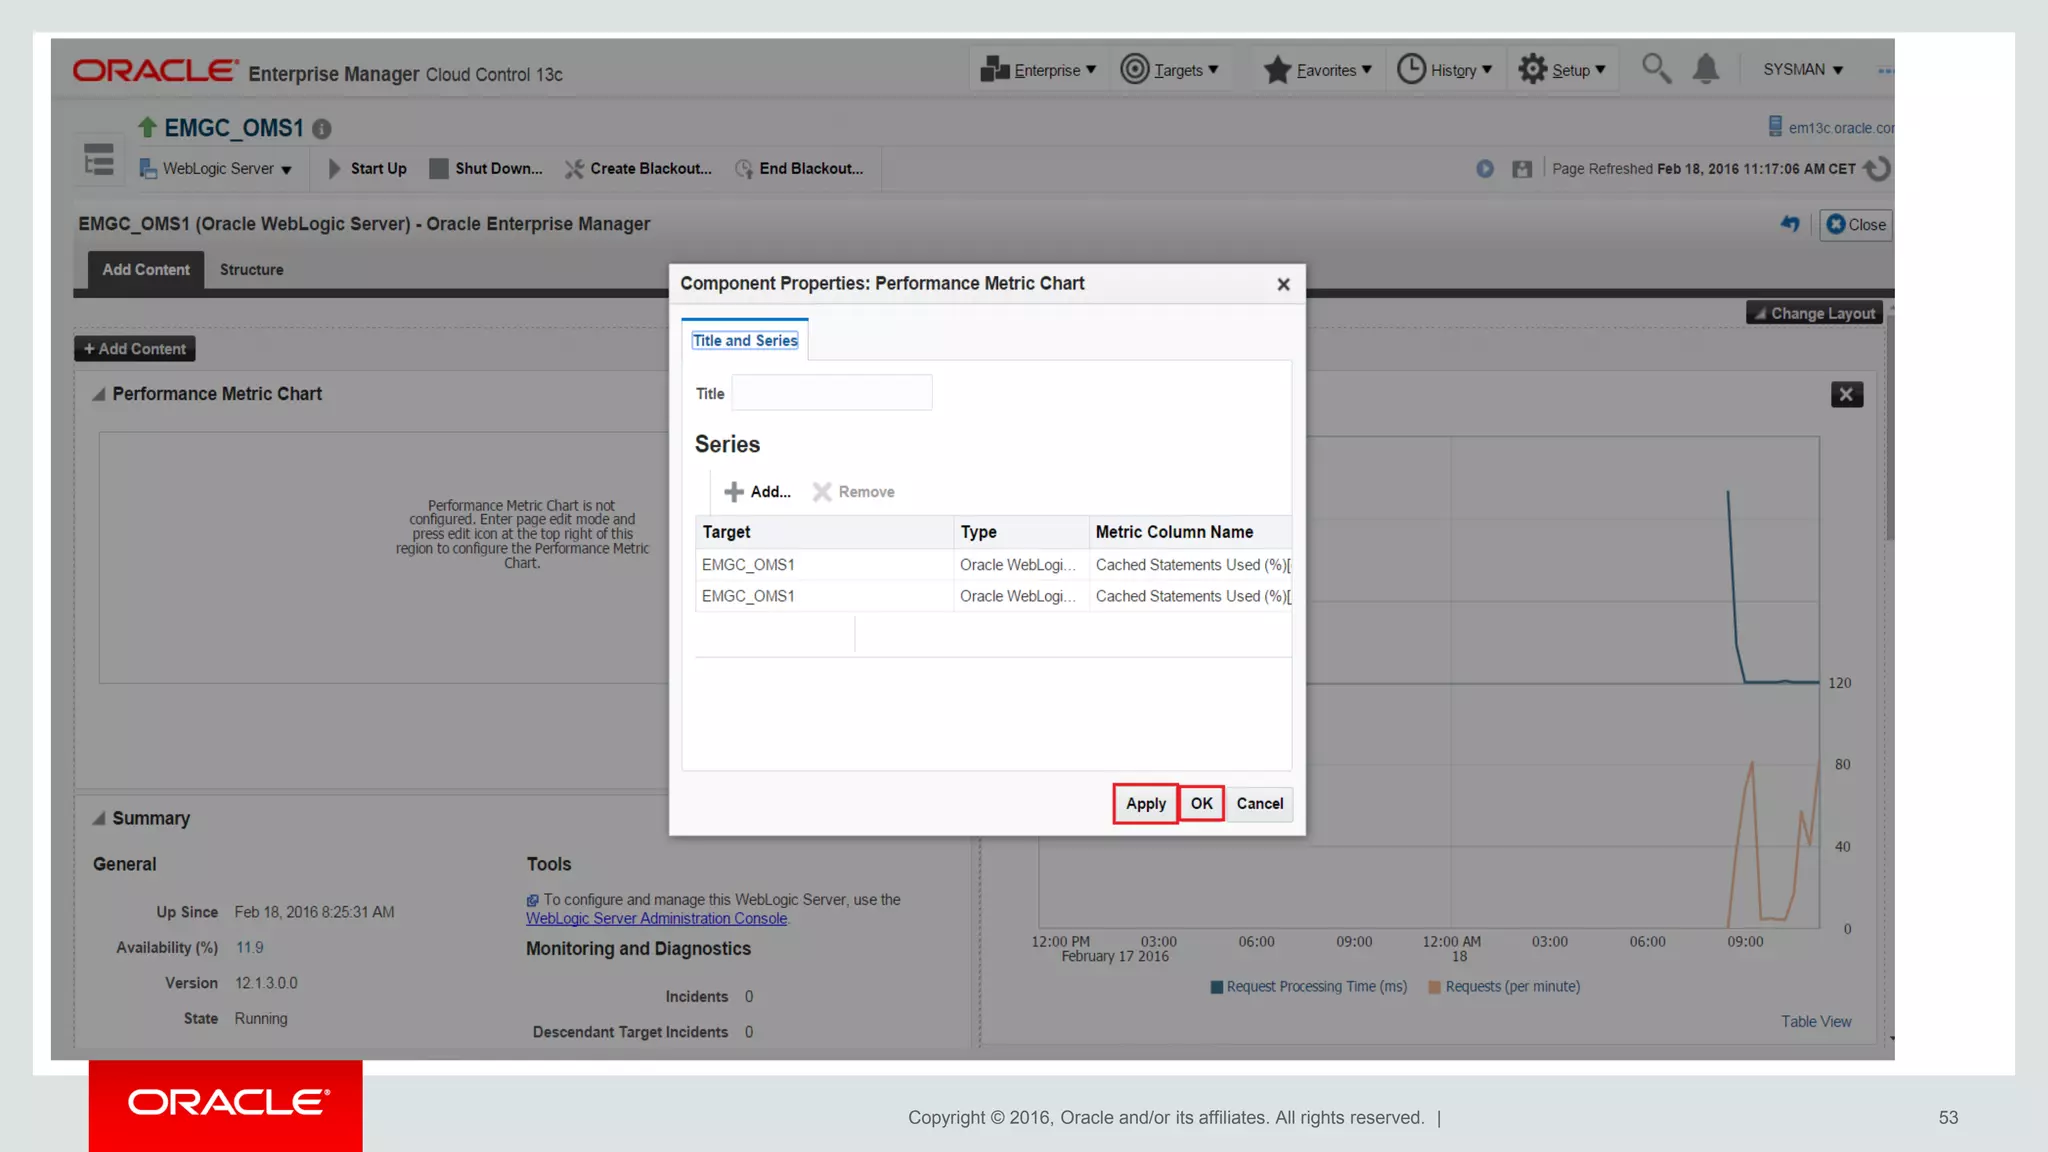
Task: Click the search magnifier icon
Action: pos(1656,69)
